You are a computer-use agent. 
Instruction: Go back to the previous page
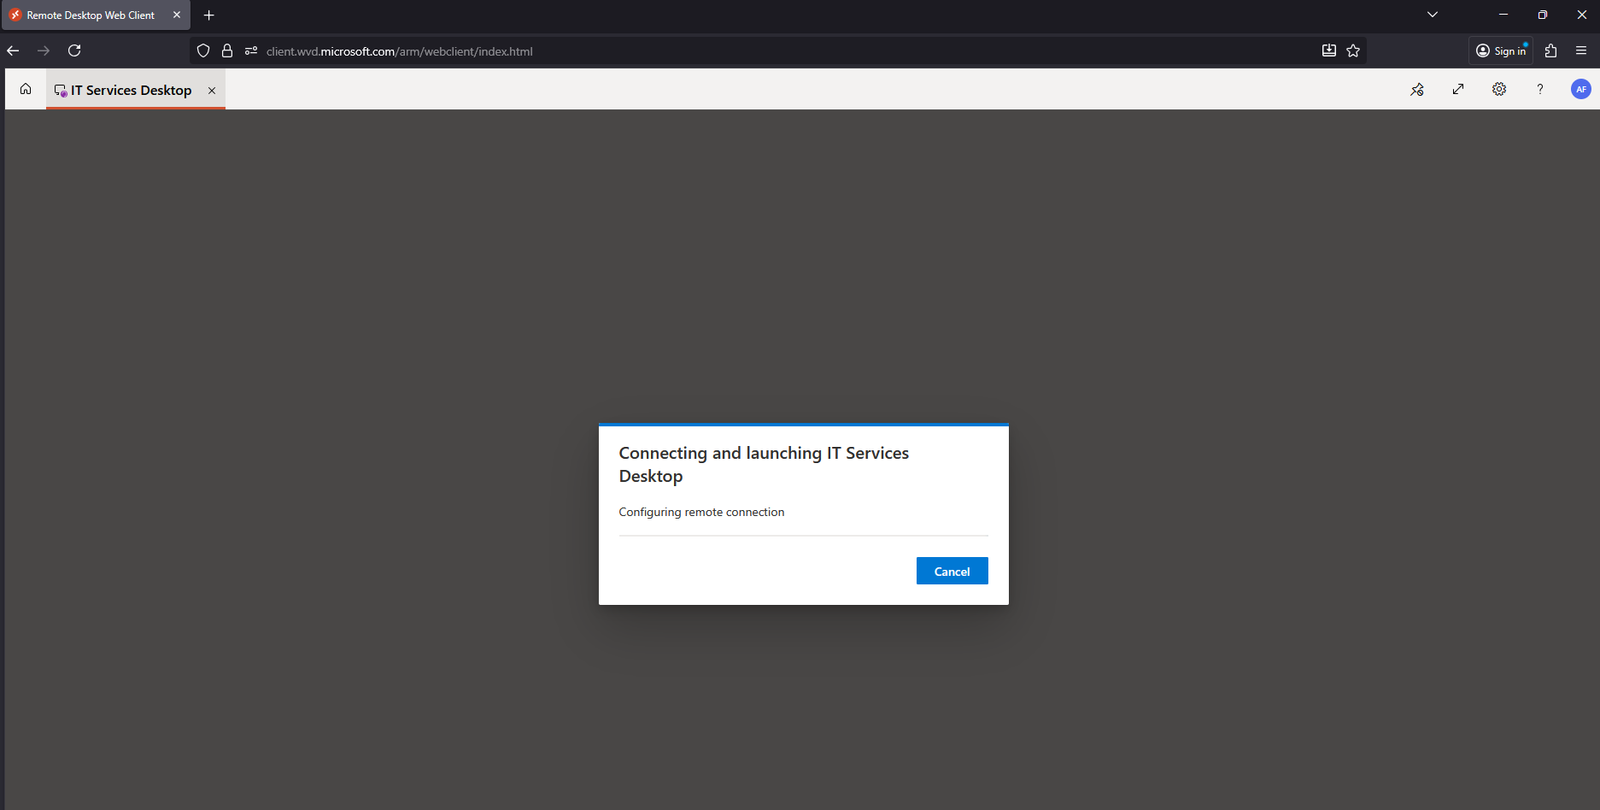(13, 51)
